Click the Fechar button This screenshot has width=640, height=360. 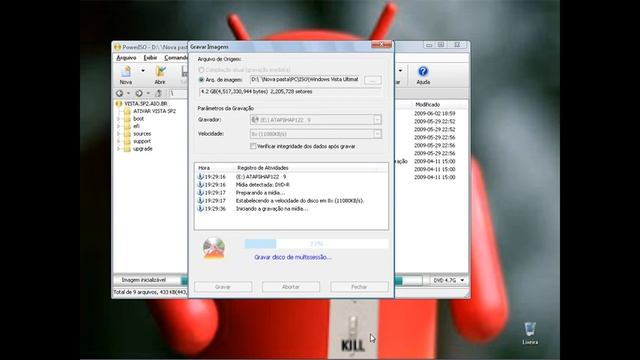(359, 287)
